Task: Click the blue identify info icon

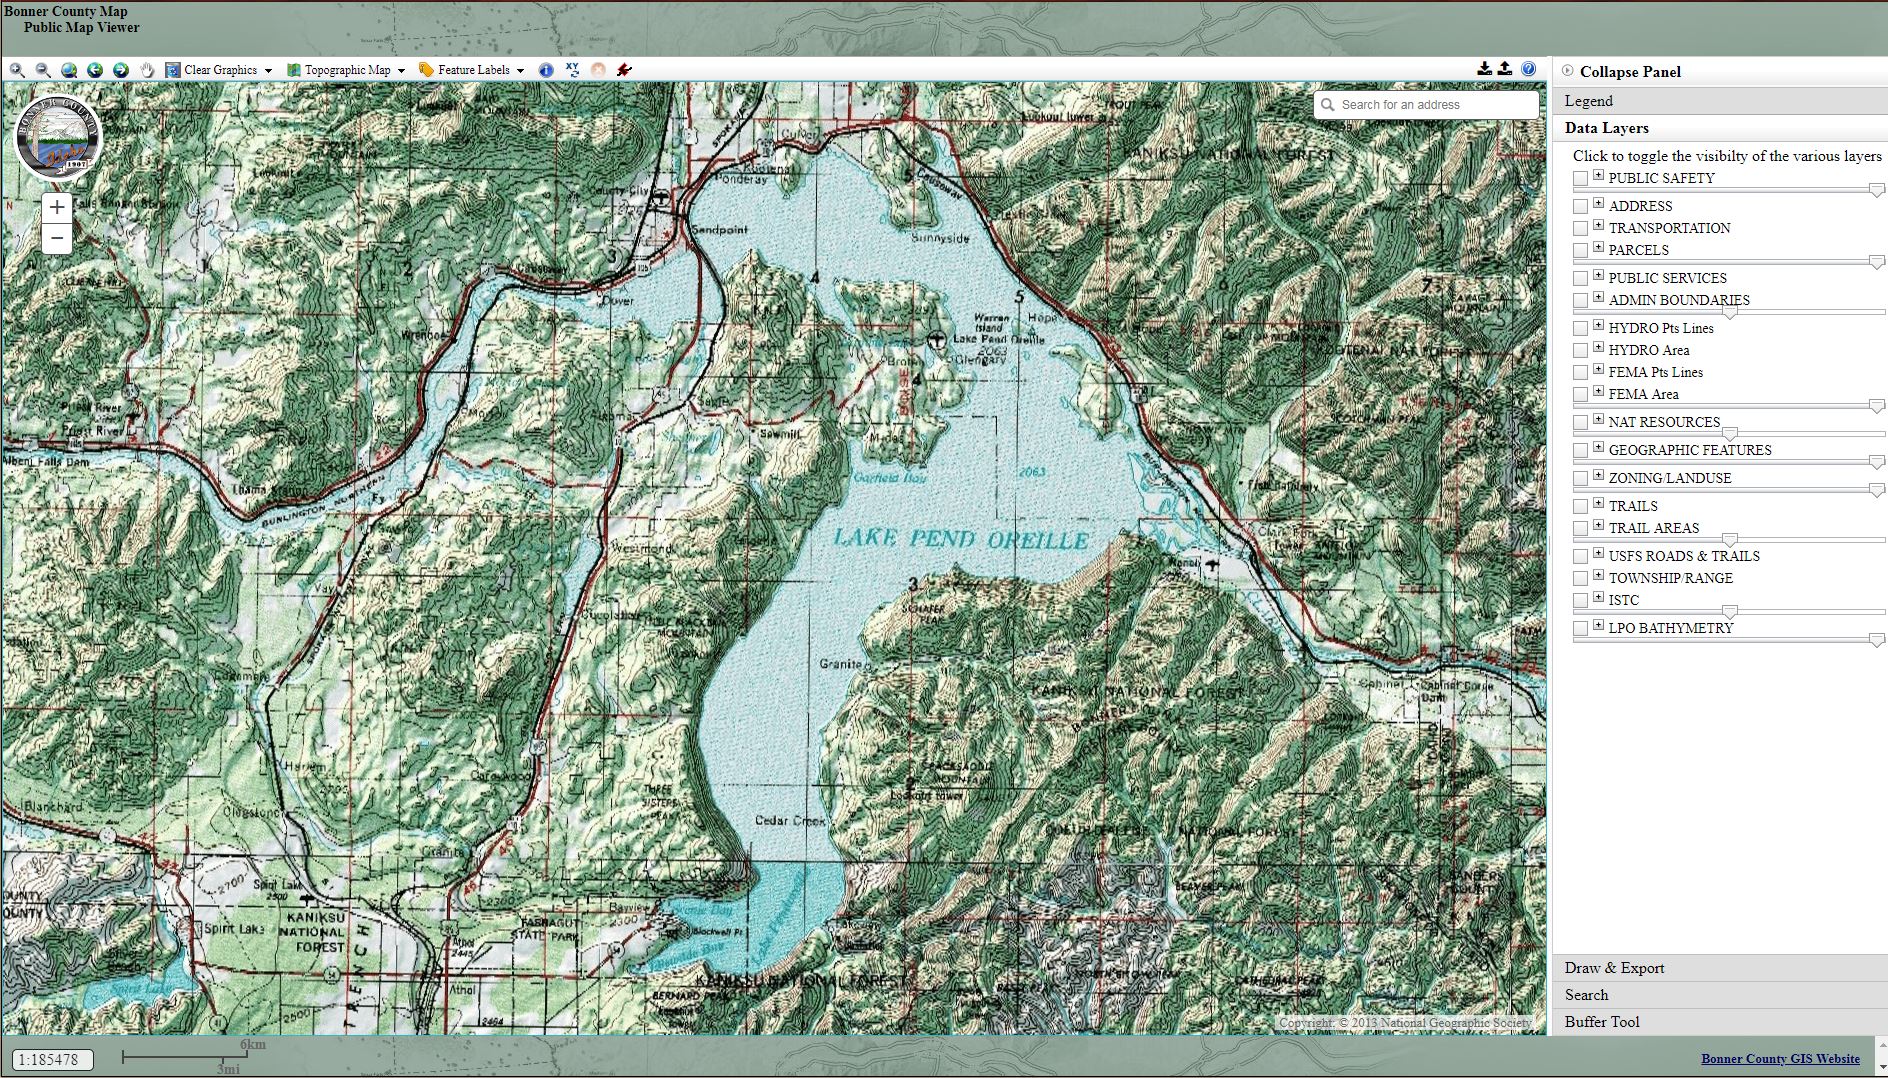Action: 546,70
